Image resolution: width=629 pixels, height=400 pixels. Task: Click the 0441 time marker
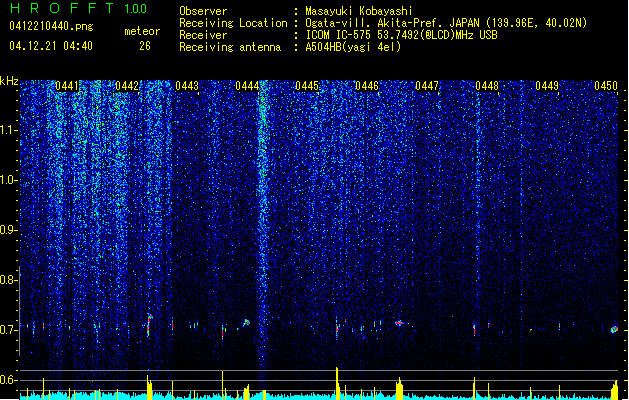67,86
